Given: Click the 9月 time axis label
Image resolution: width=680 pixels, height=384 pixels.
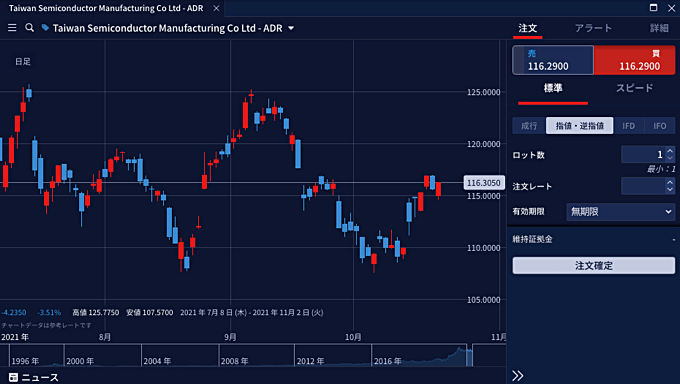Looking at the screenshot, I should [x=230, y=337].
